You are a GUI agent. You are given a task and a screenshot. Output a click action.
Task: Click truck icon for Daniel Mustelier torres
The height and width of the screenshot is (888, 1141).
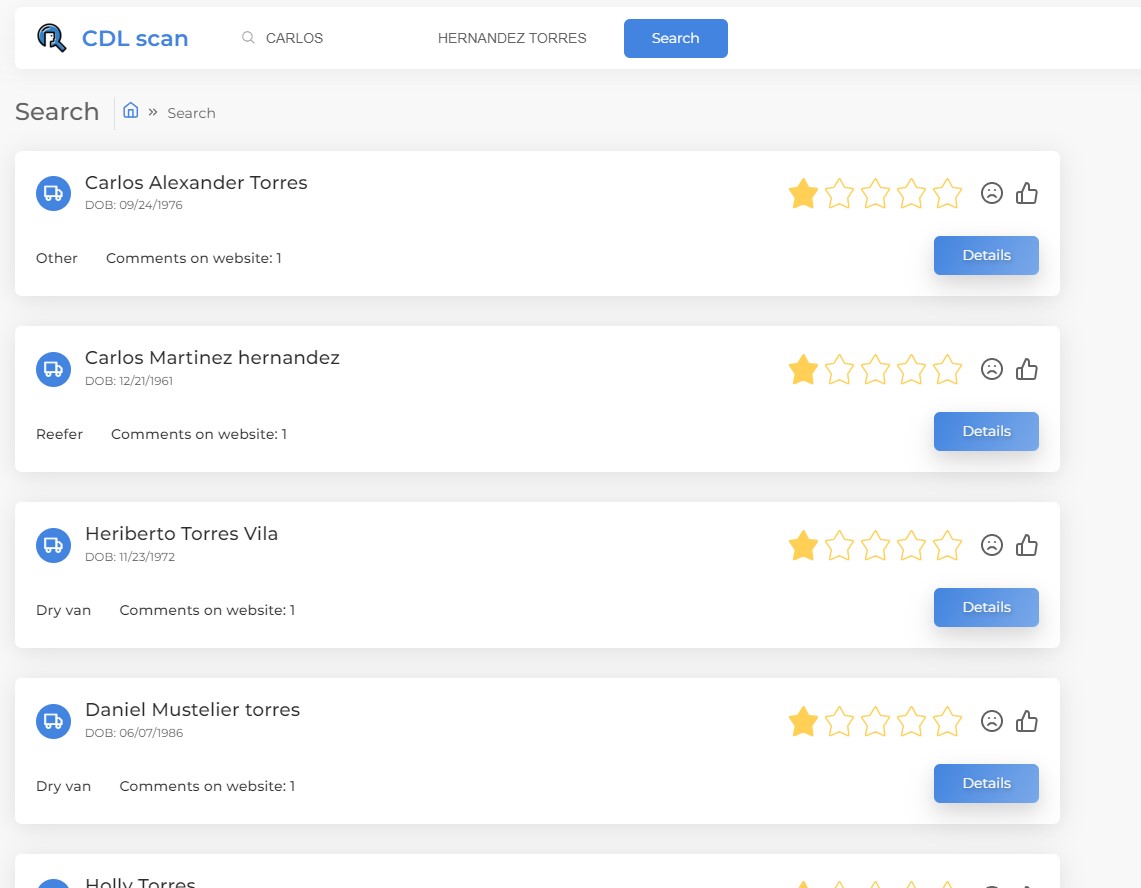[x=53, y=721]
